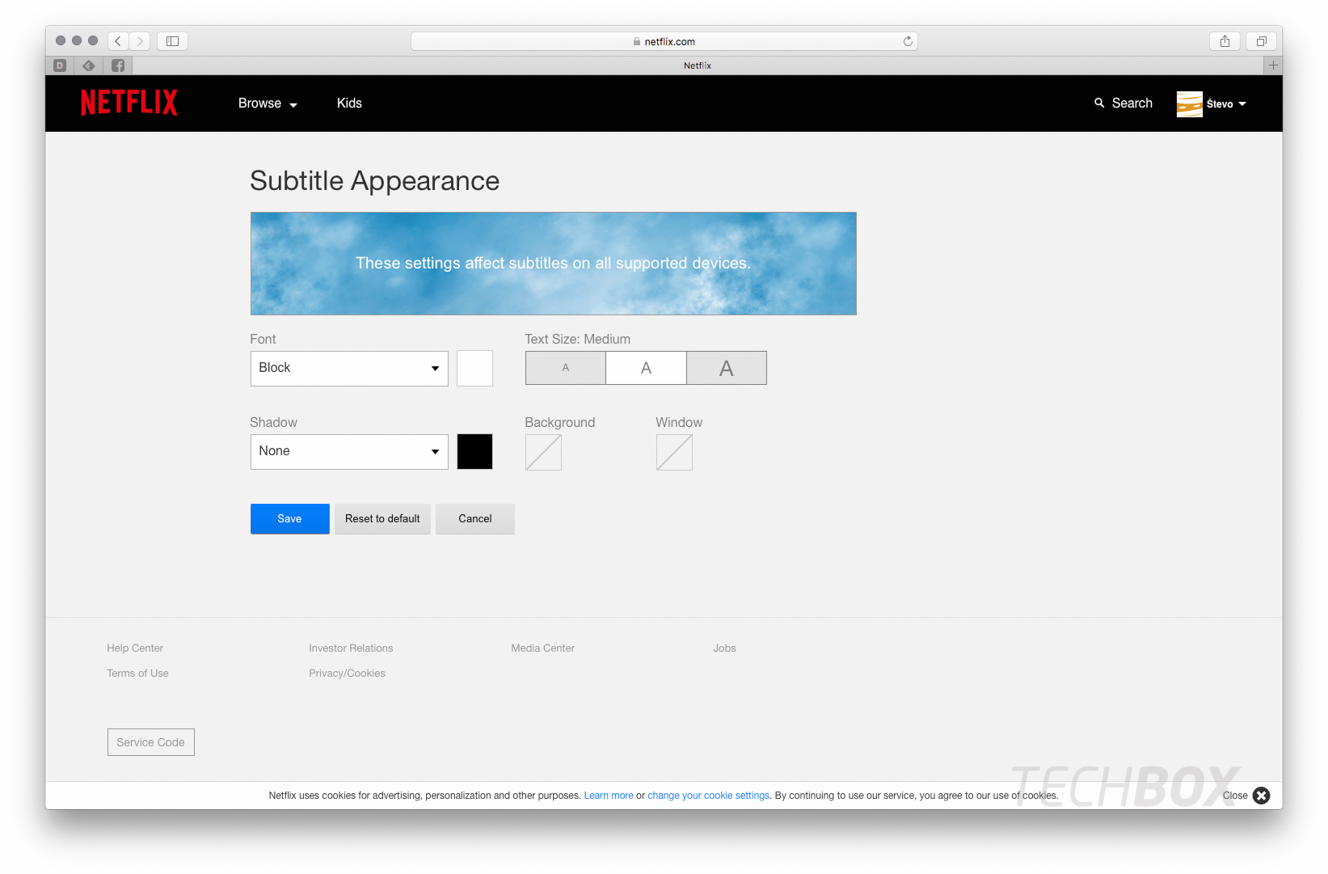Click the Števo profile avatar
This screenshot has height=874, width=1328.
click(x=1189, y=104)
